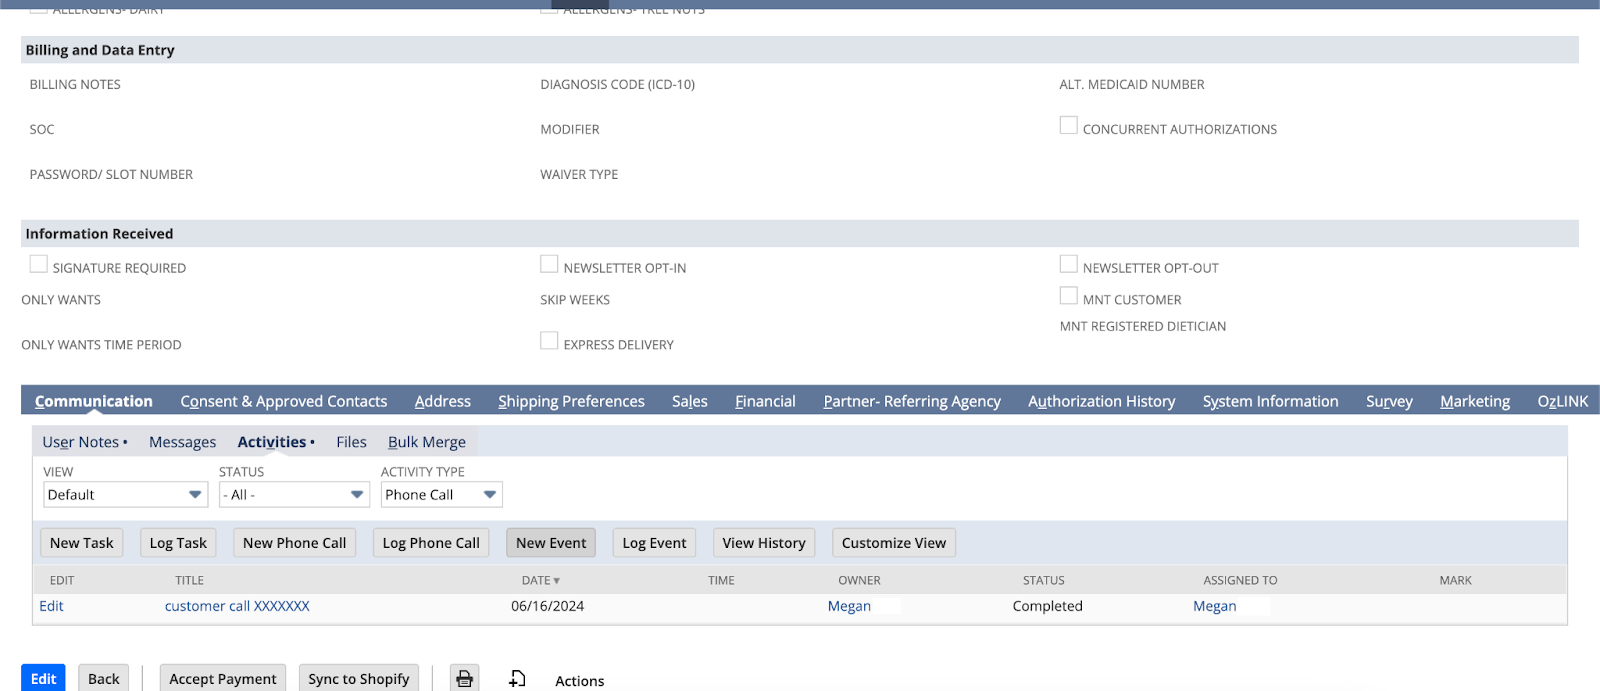1600x691 pixels.
Task: Enable the Newsletter Opt-In checkbox
Action: coord(549,264)
